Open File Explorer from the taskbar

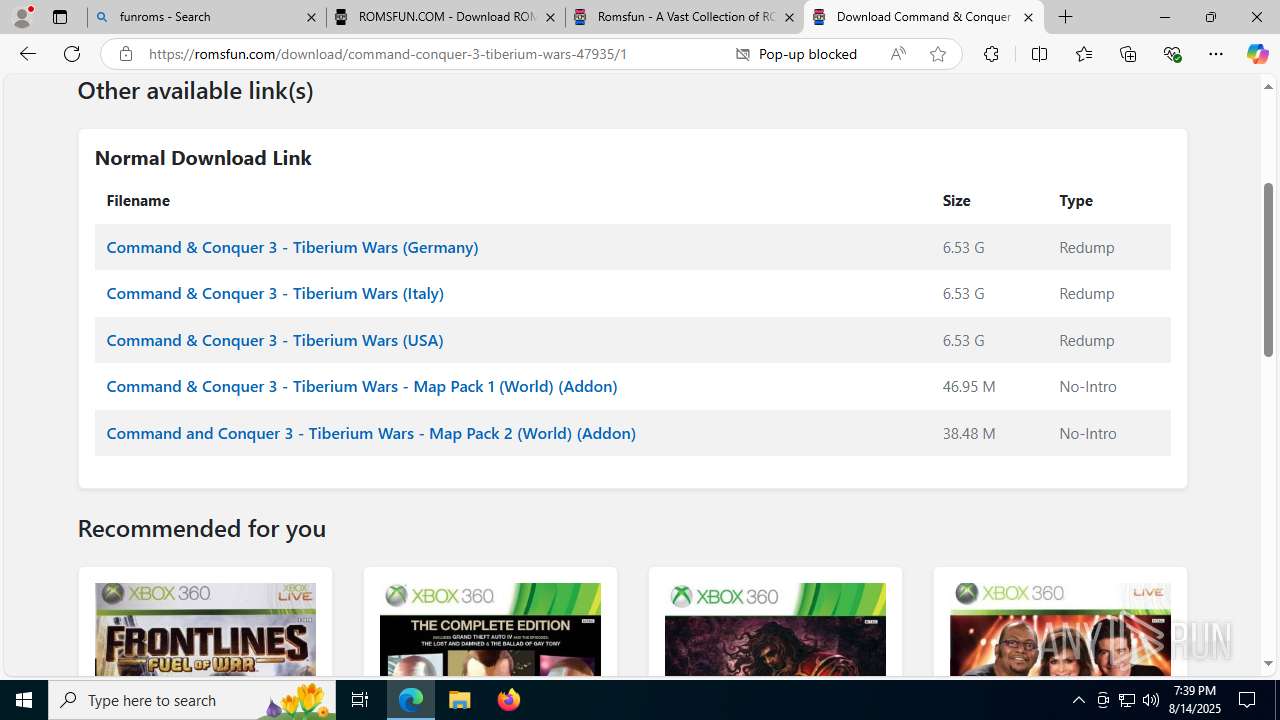[x=459, y=700]
